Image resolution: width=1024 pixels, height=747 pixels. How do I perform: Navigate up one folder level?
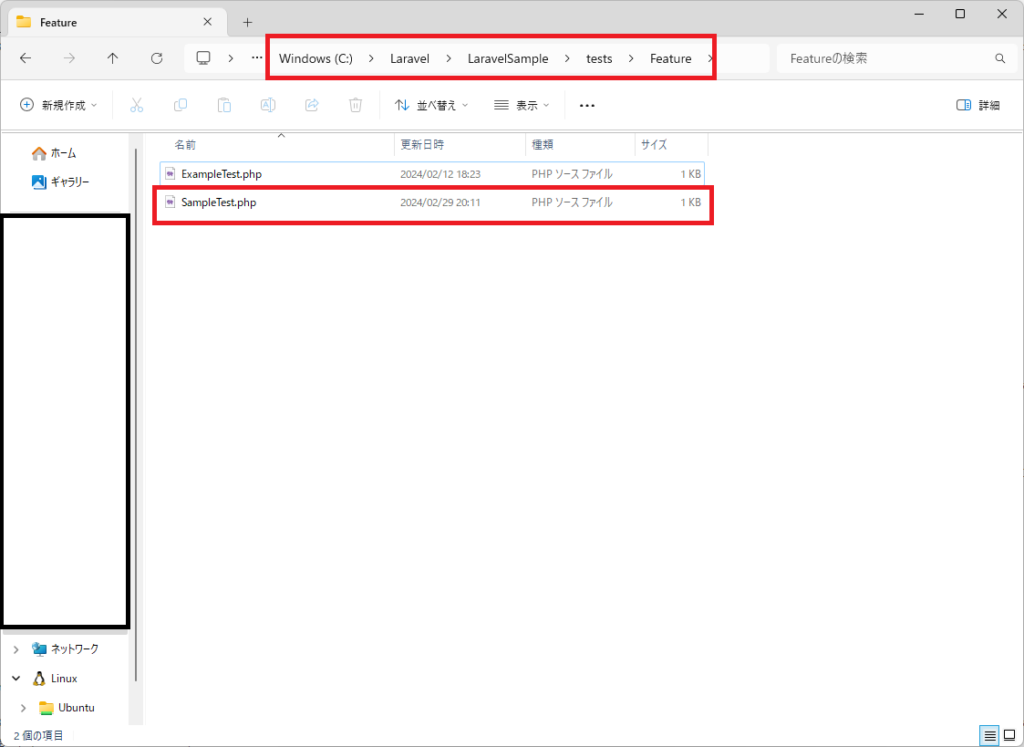pyautogui.click(x=112, y=58)
